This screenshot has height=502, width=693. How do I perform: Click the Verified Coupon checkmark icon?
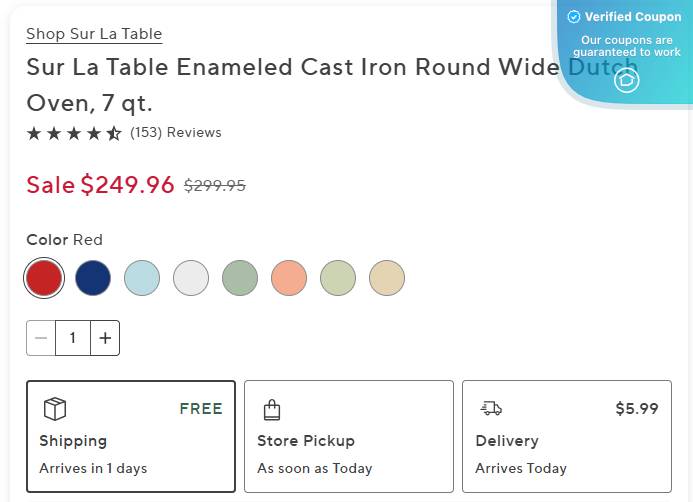pyautogui.click(x=574, y=17)
